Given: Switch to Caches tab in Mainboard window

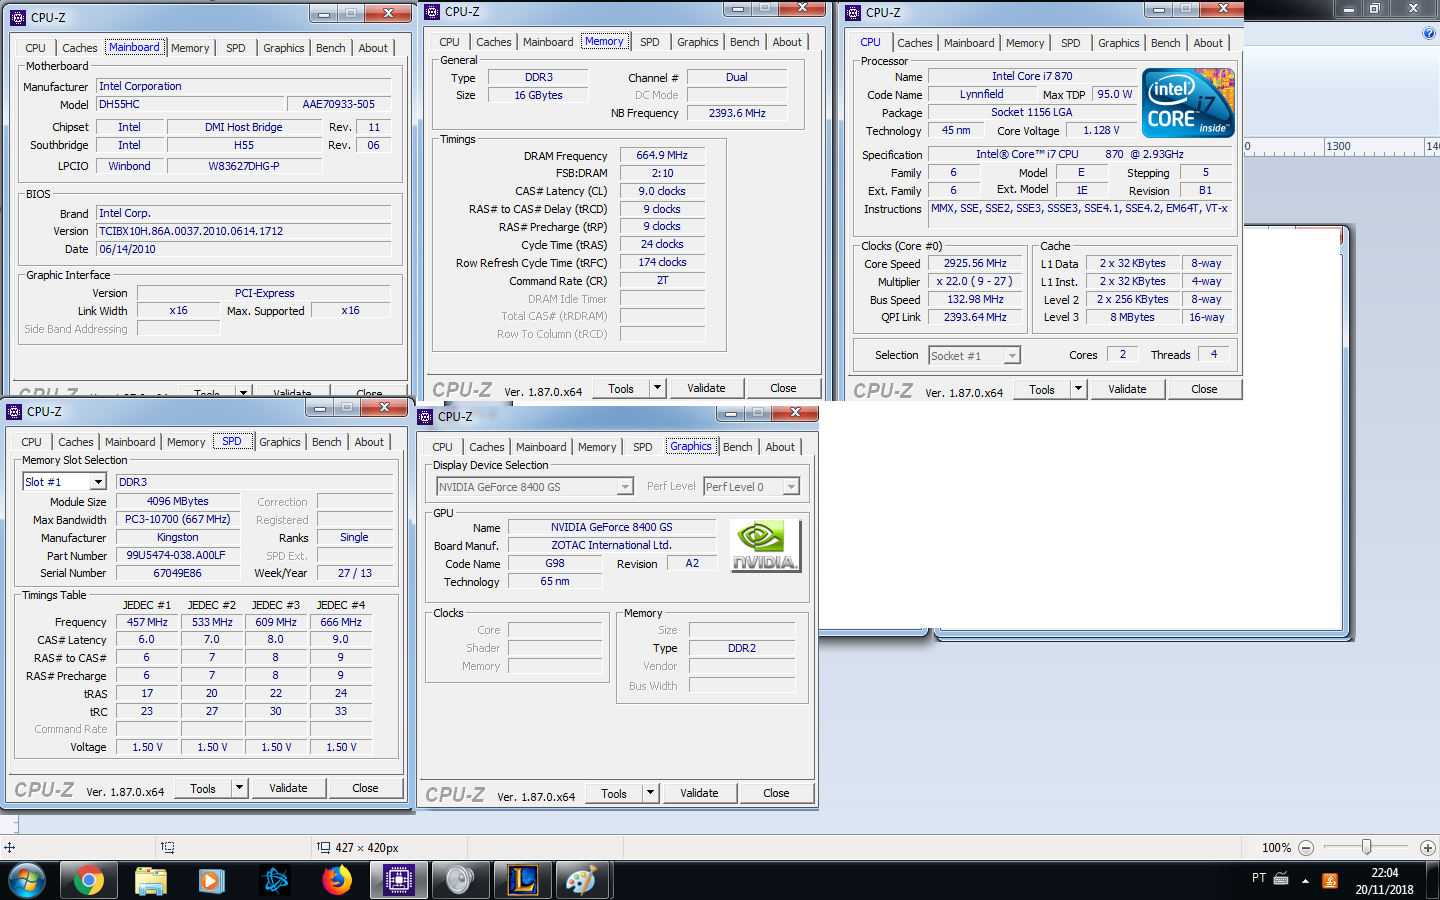Looking at the screenshot, I should (79, 48).
